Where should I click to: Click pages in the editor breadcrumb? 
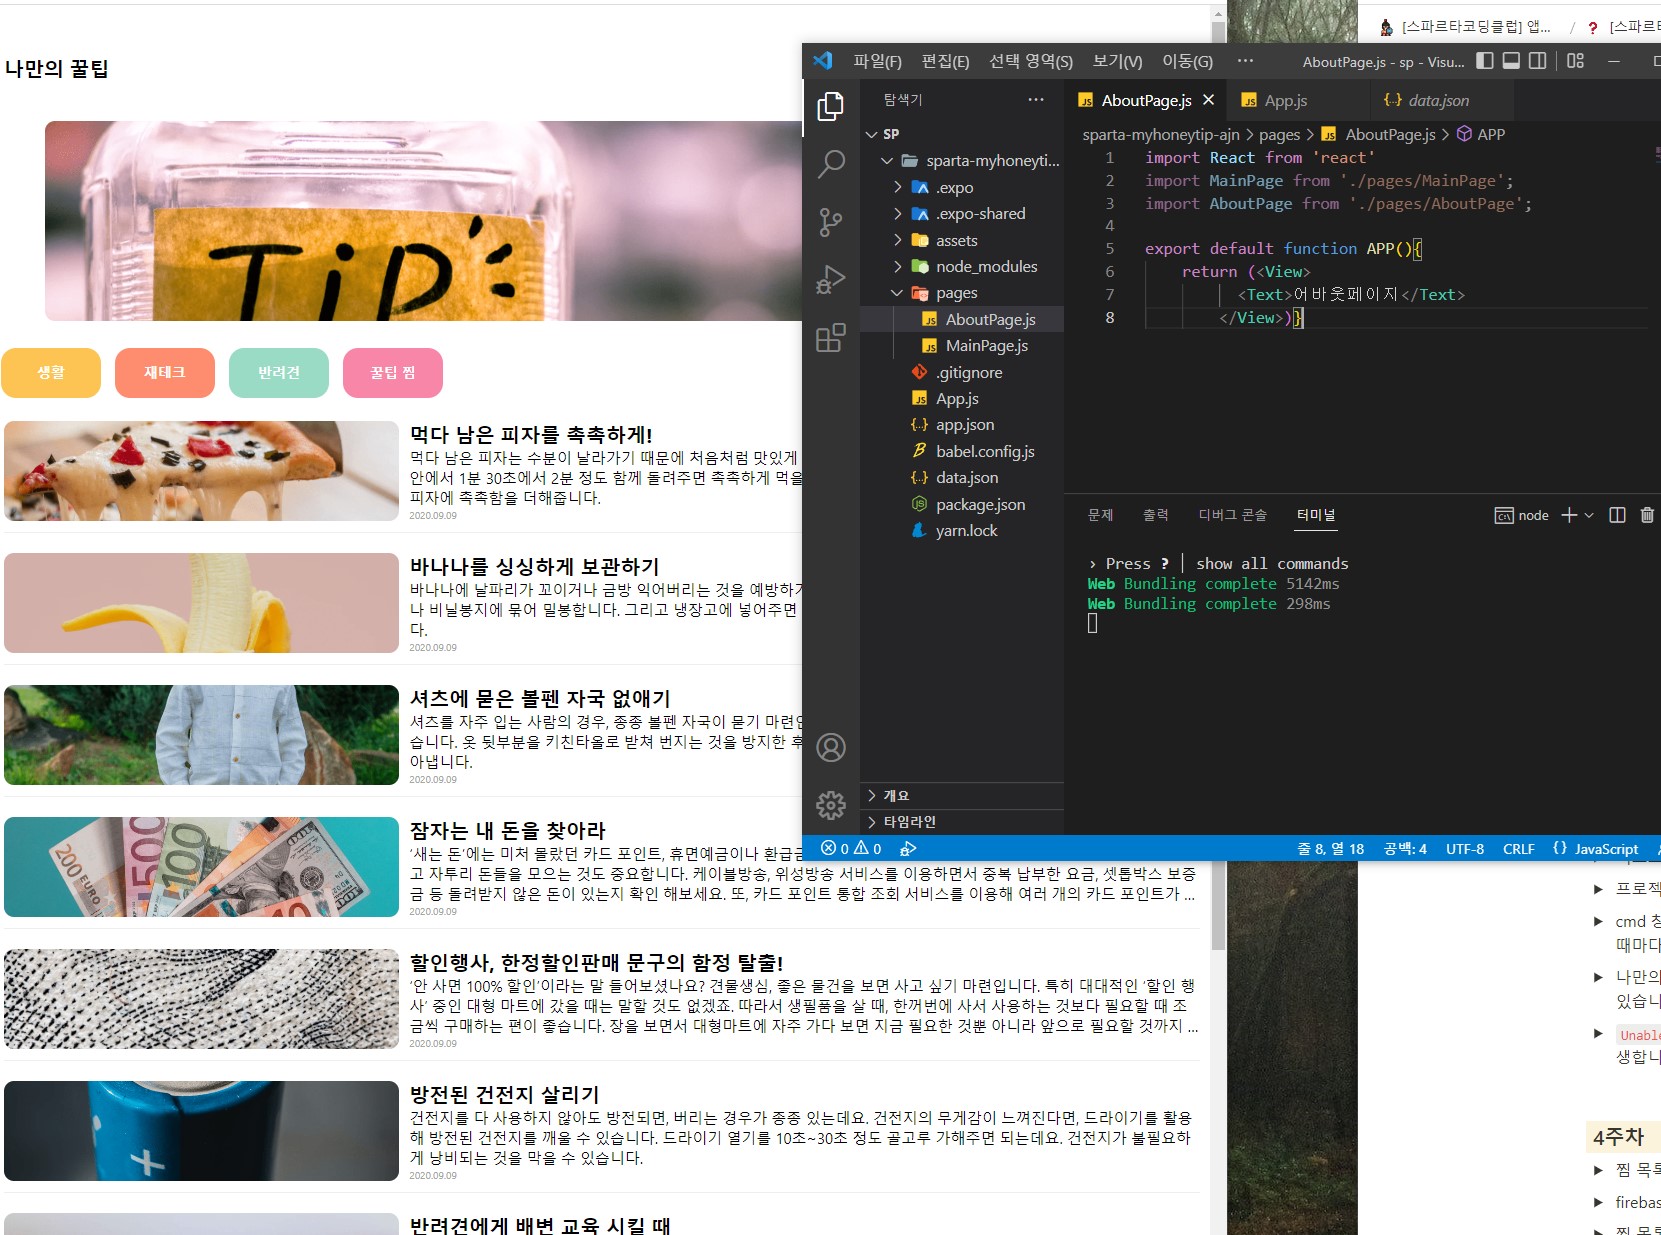click(x=1279, y=134)
